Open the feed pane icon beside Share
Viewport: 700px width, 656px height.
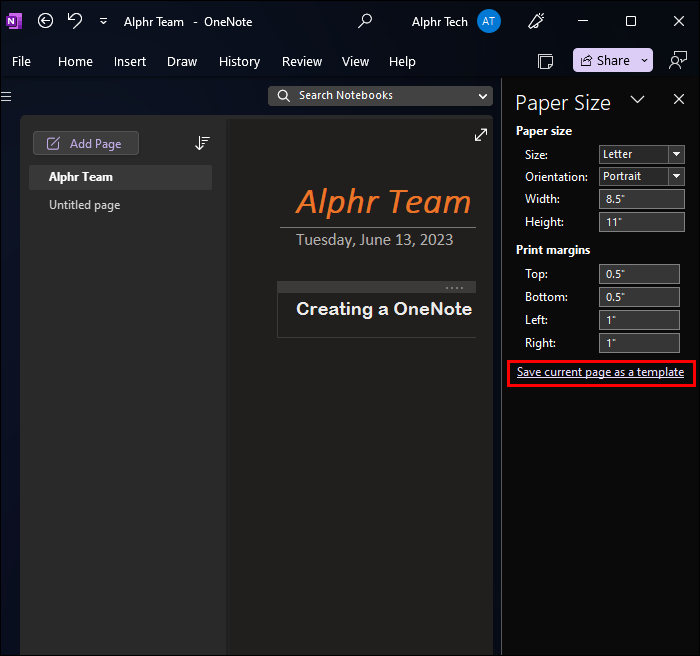(x=545, y=61)
